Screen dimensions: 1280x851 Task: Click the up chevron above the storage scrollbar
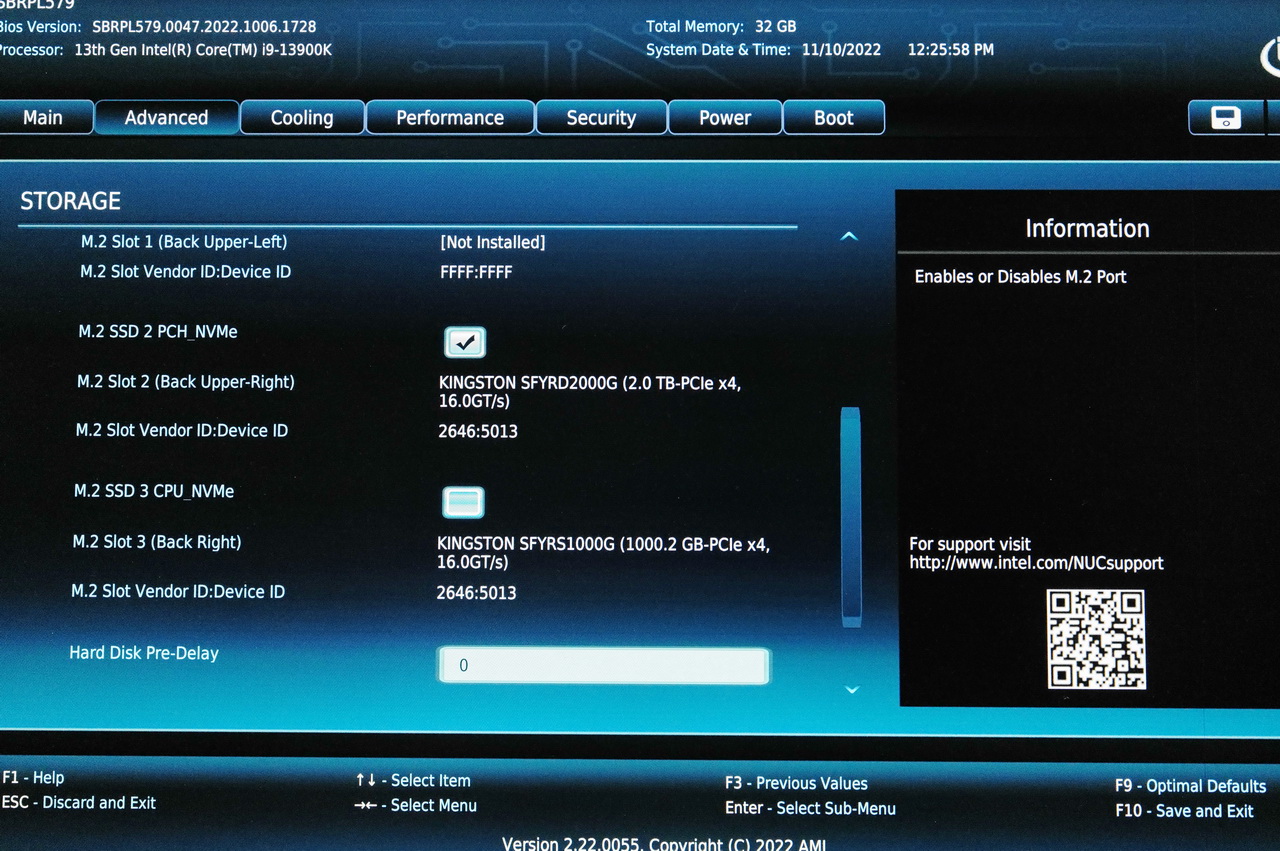pyautogui.click(x=849, y=237)
